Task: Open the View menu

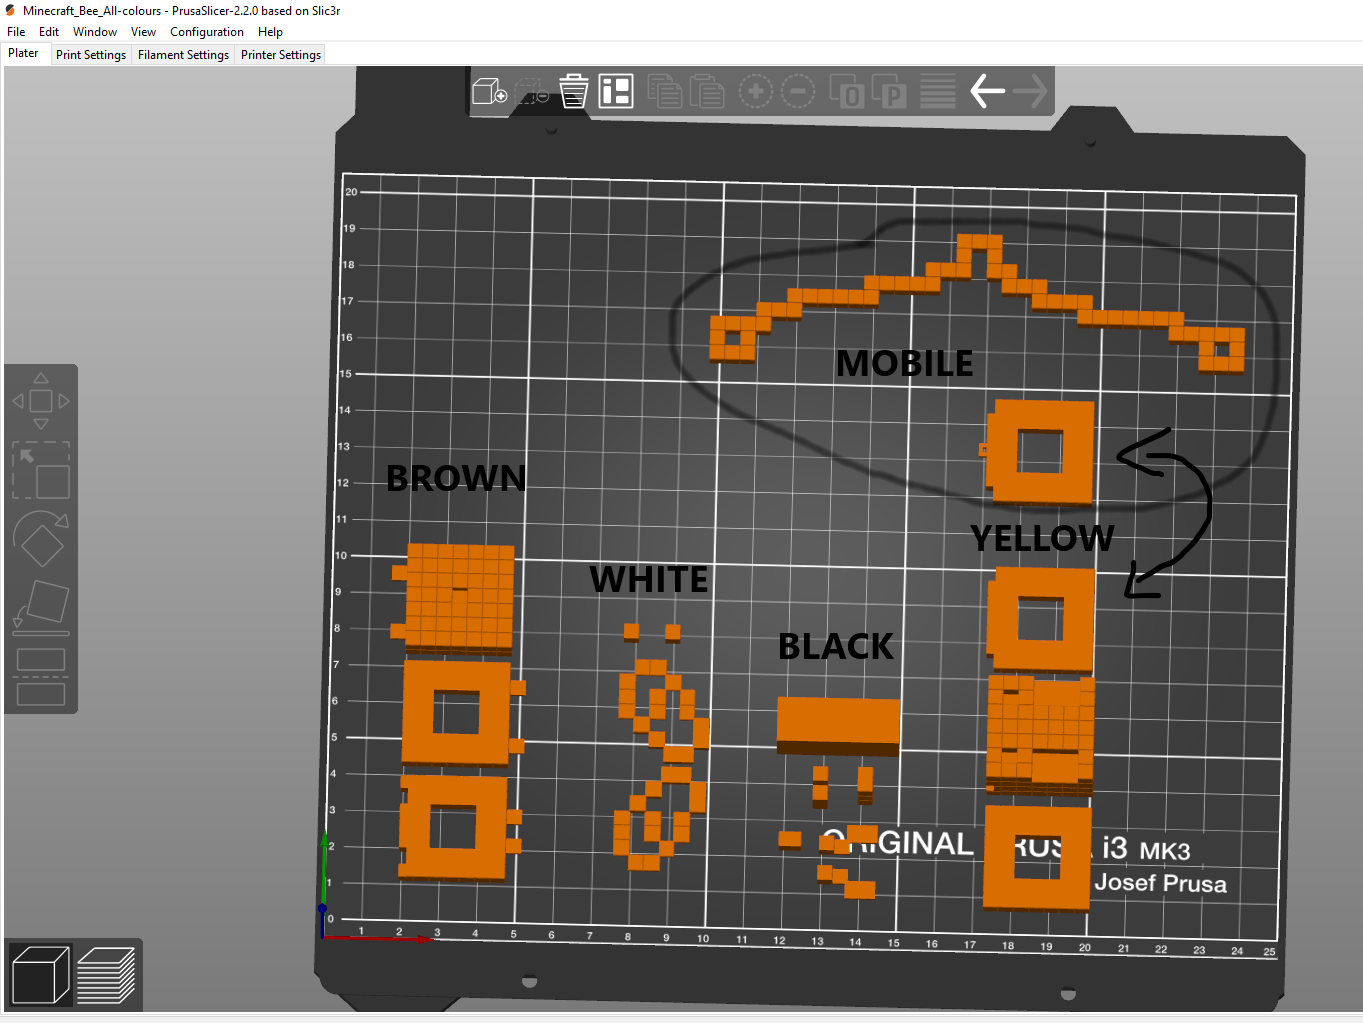Action: pos(143,32)
